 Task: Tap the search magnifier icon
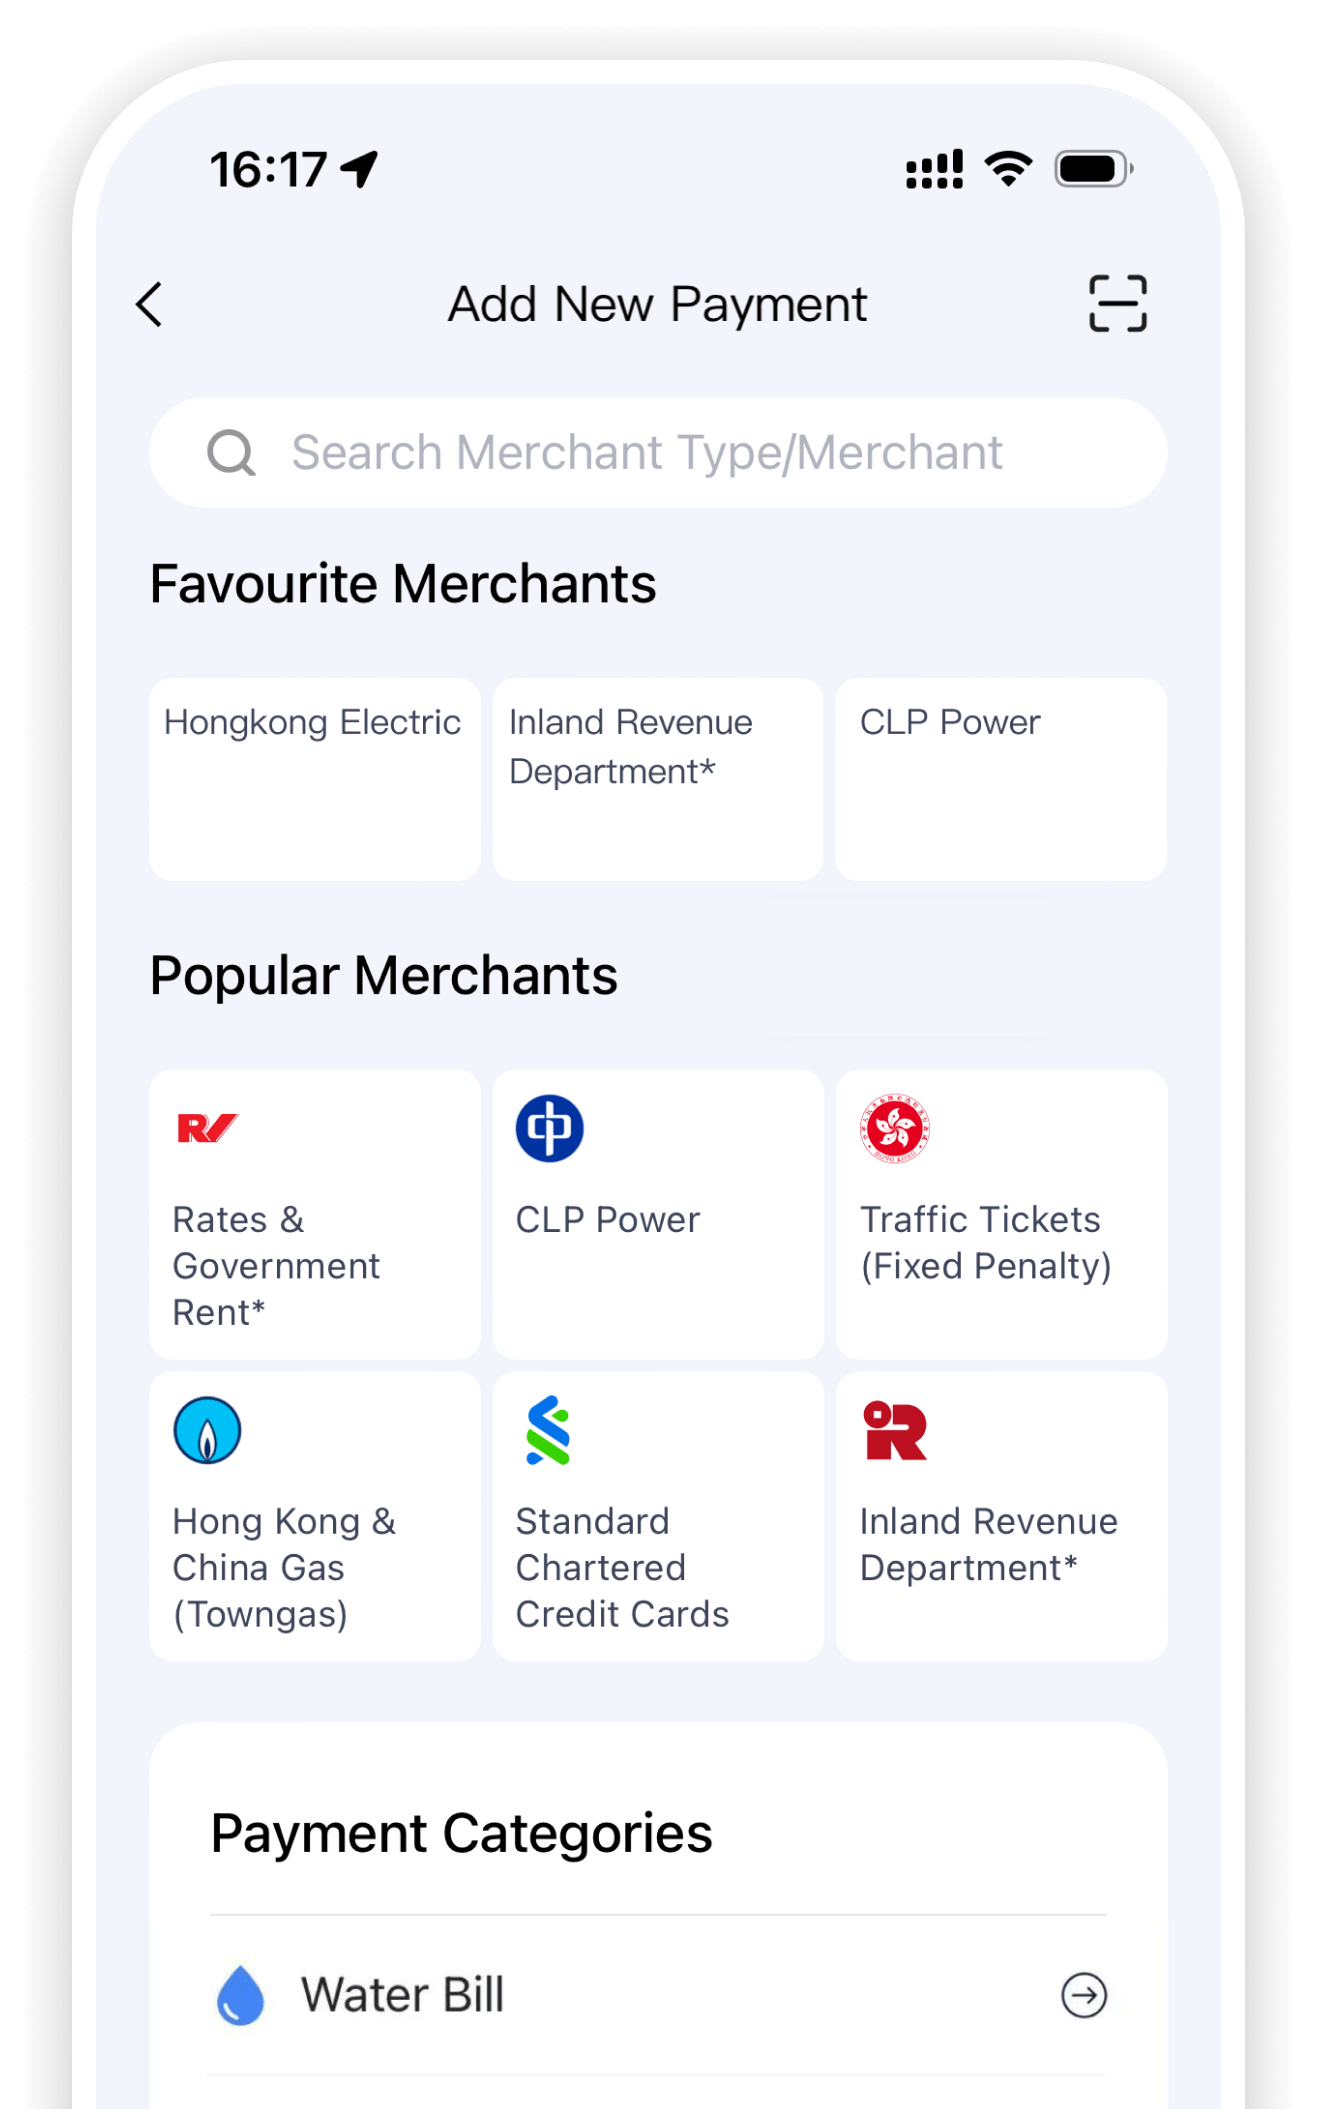coord(231,453)
